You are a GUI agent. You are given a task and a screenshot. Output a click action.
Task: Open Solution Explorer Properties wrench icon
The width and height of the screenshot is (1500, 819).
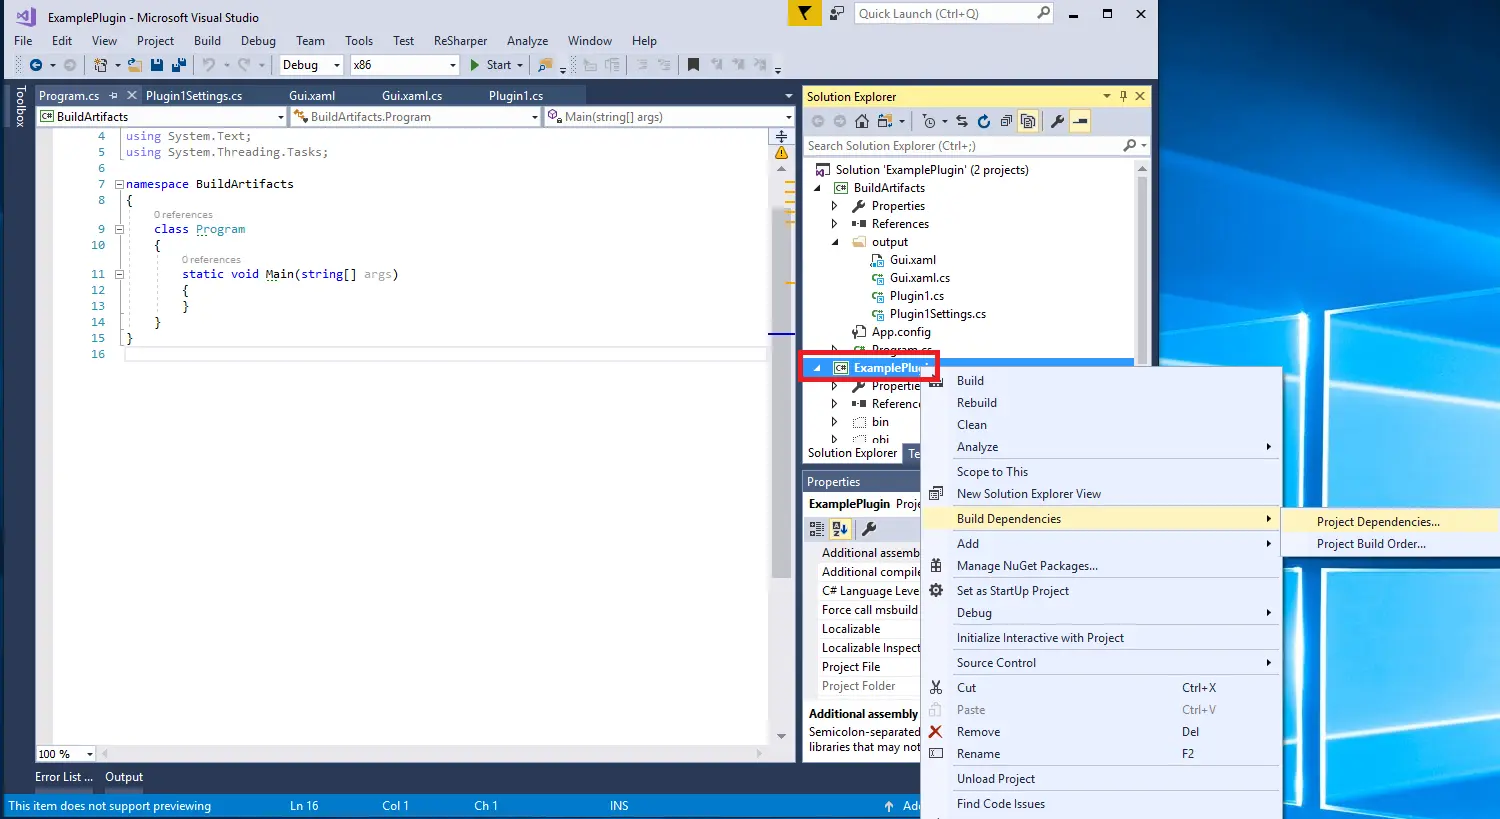(1057, 121)
